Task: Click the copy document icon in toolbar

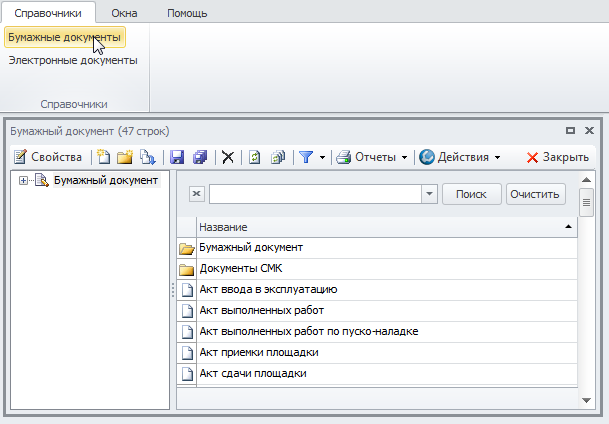Action: point(147,157)
